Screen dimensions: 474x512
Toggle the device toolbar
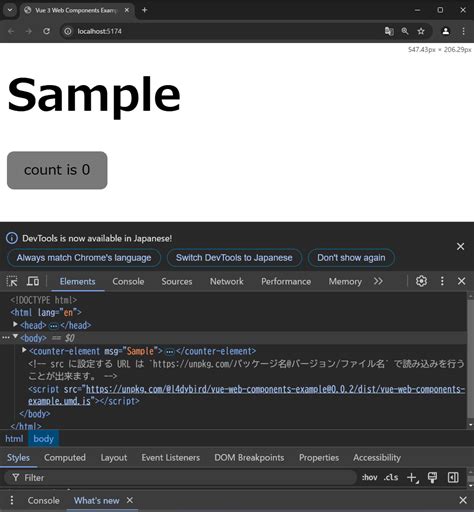[33, 281]
